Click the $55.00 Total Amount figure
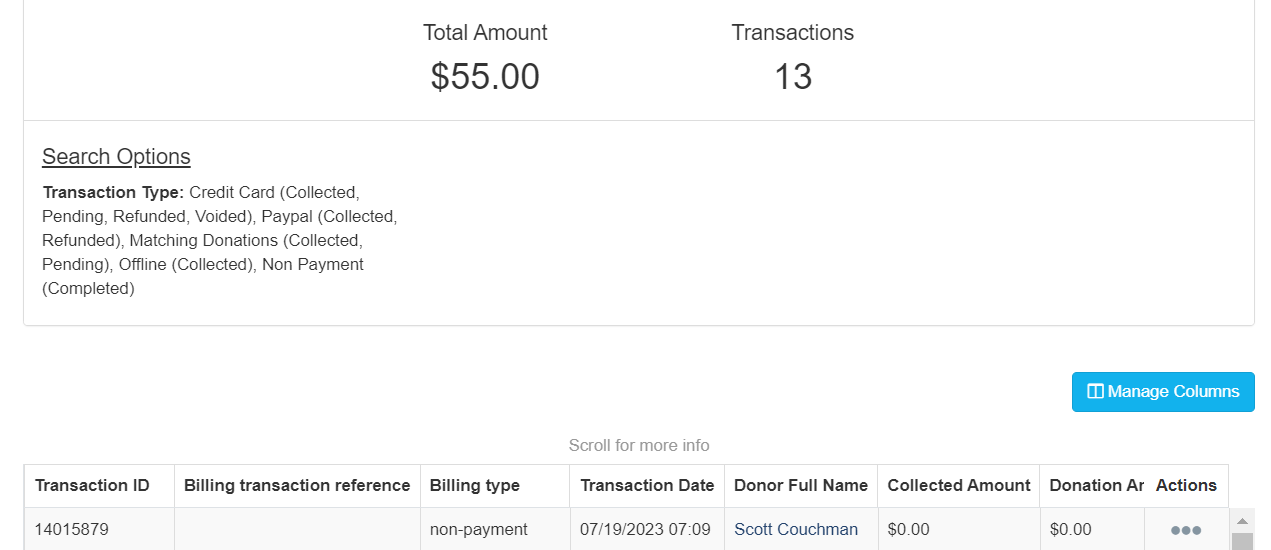Screen dimensions: 1271x550 click(485, 77)
